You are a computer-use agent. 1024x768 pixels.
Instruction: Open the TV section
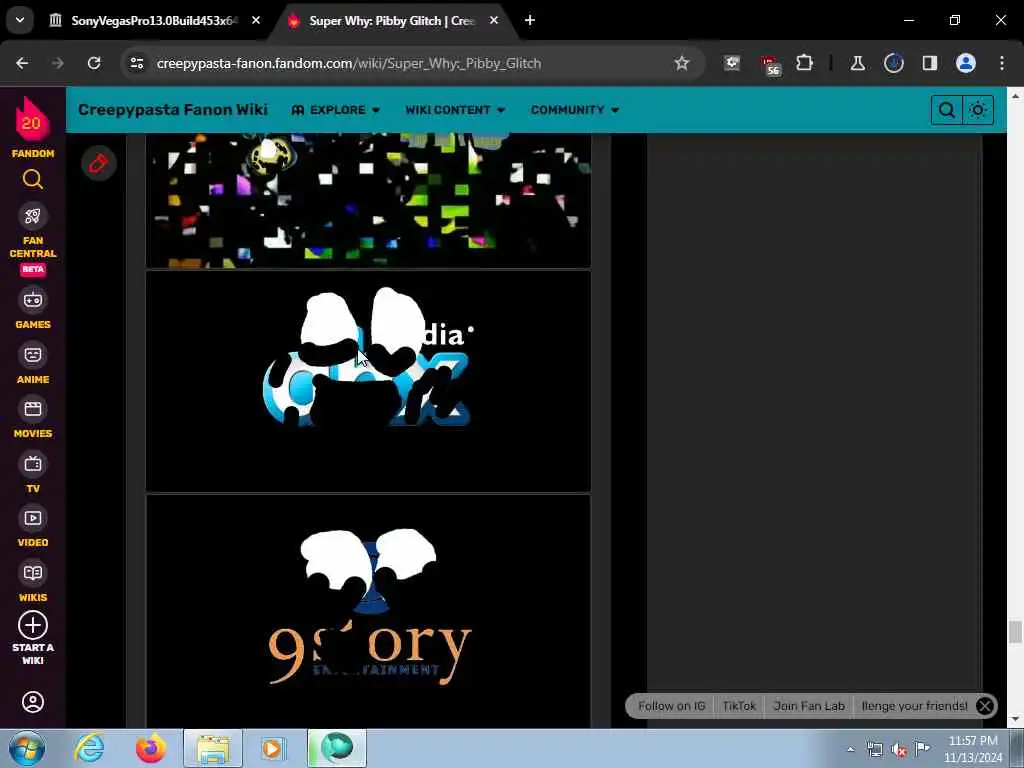[33, 473]
